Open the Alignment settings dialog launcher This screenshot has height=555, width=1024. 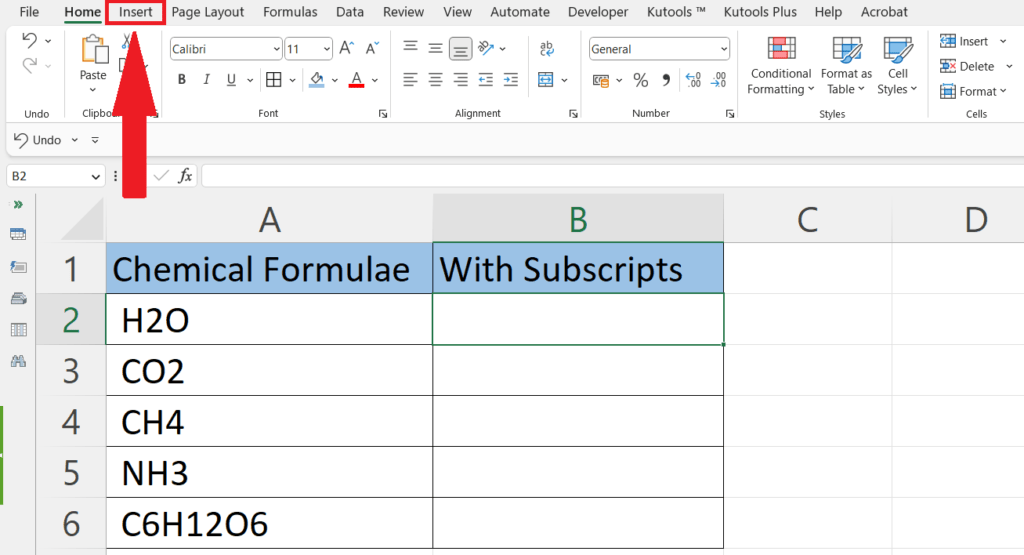tap(573, 114)
